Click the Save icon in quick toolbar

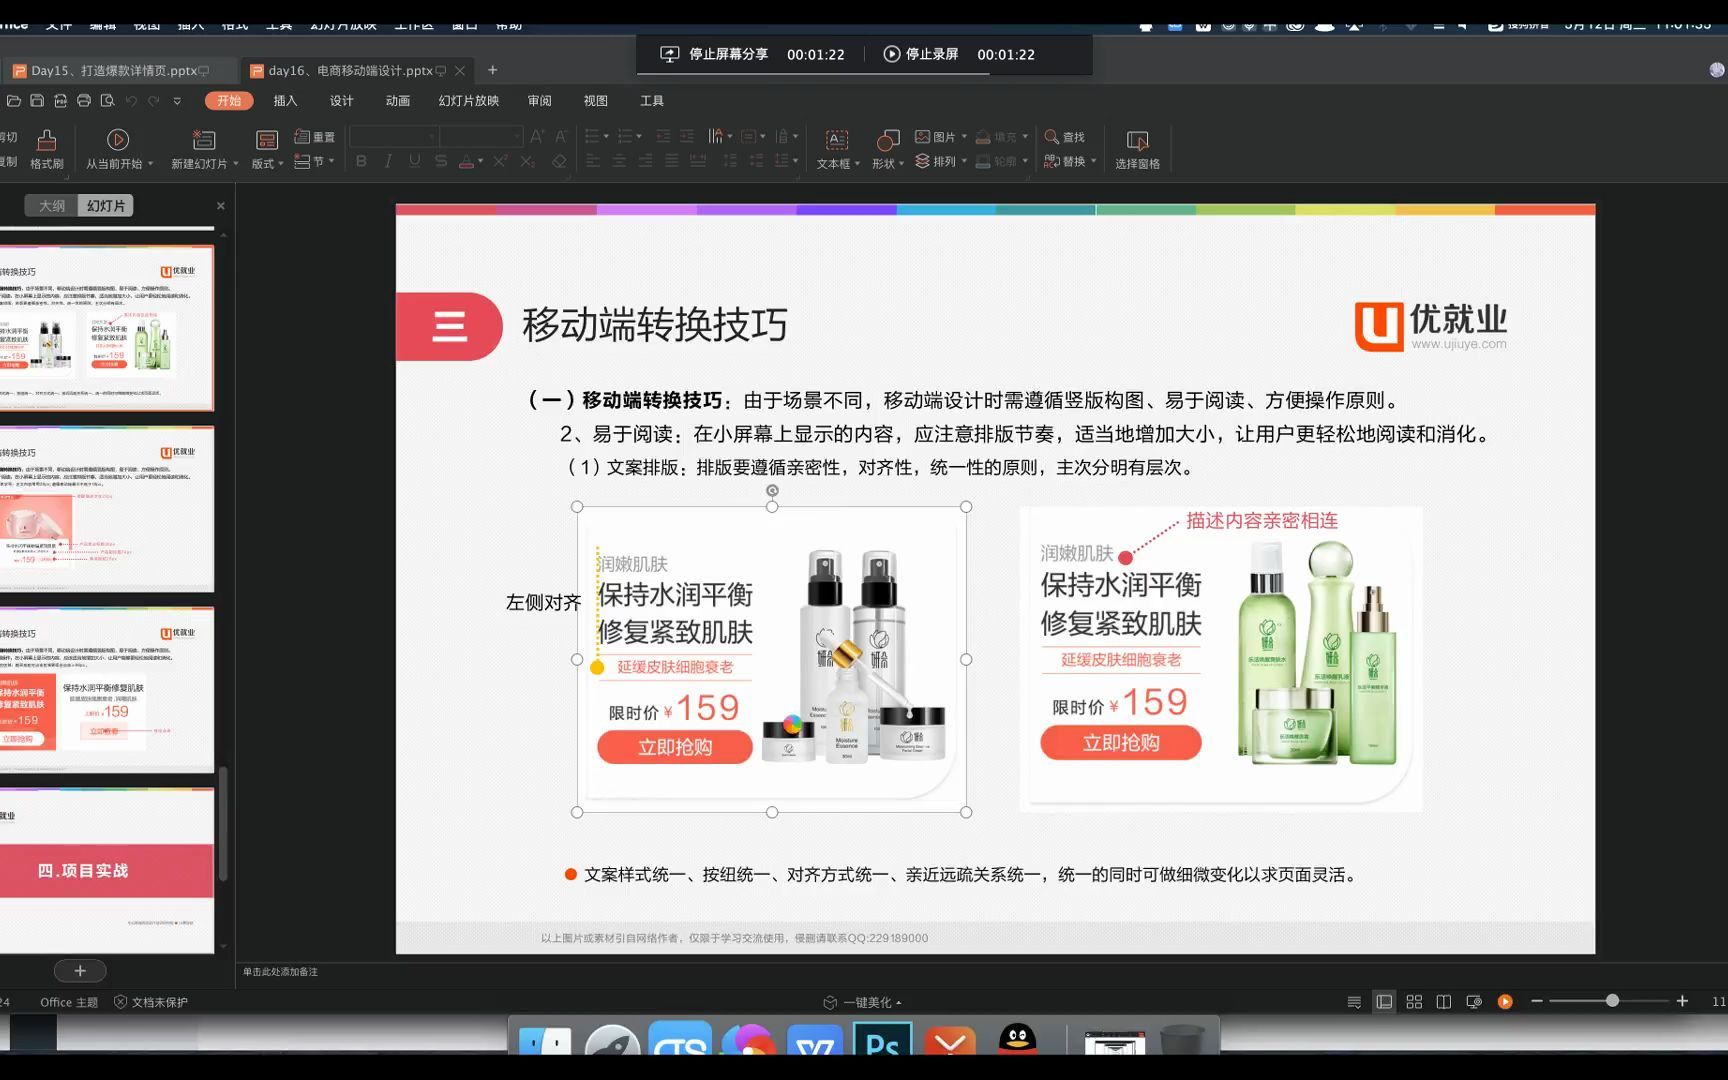coord(37,101)
